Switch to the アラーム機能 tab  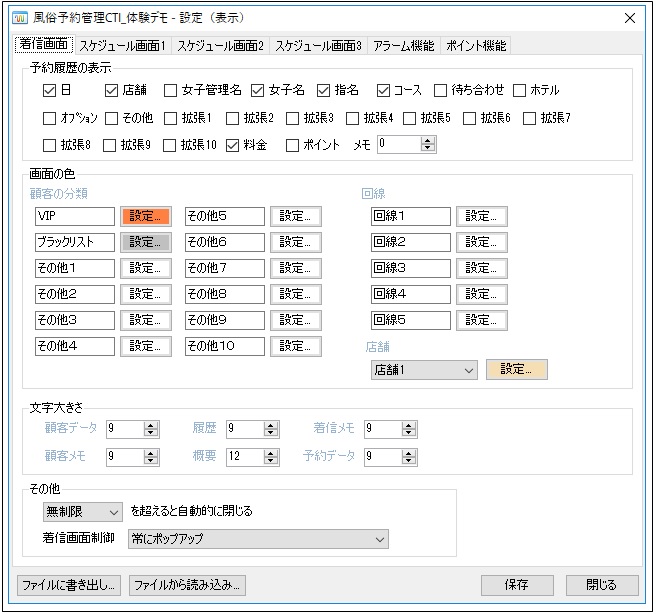[403, 46]
